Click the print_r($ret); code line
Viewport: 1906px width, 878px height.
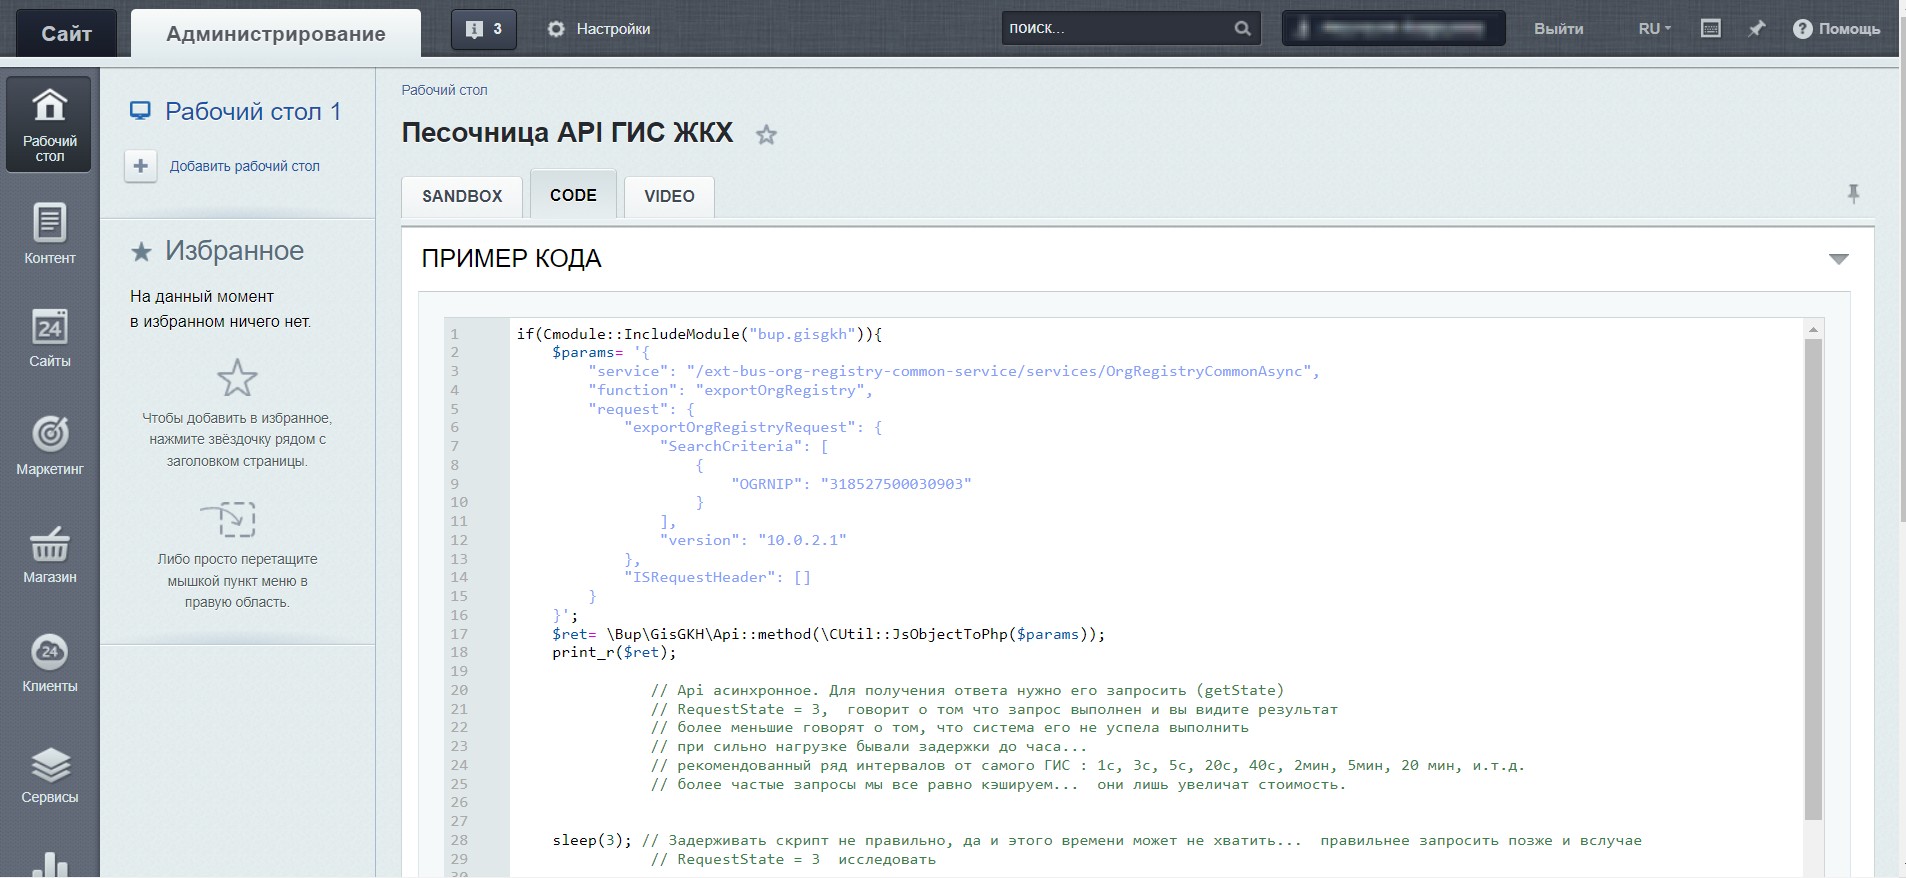(x=614, y=652)
